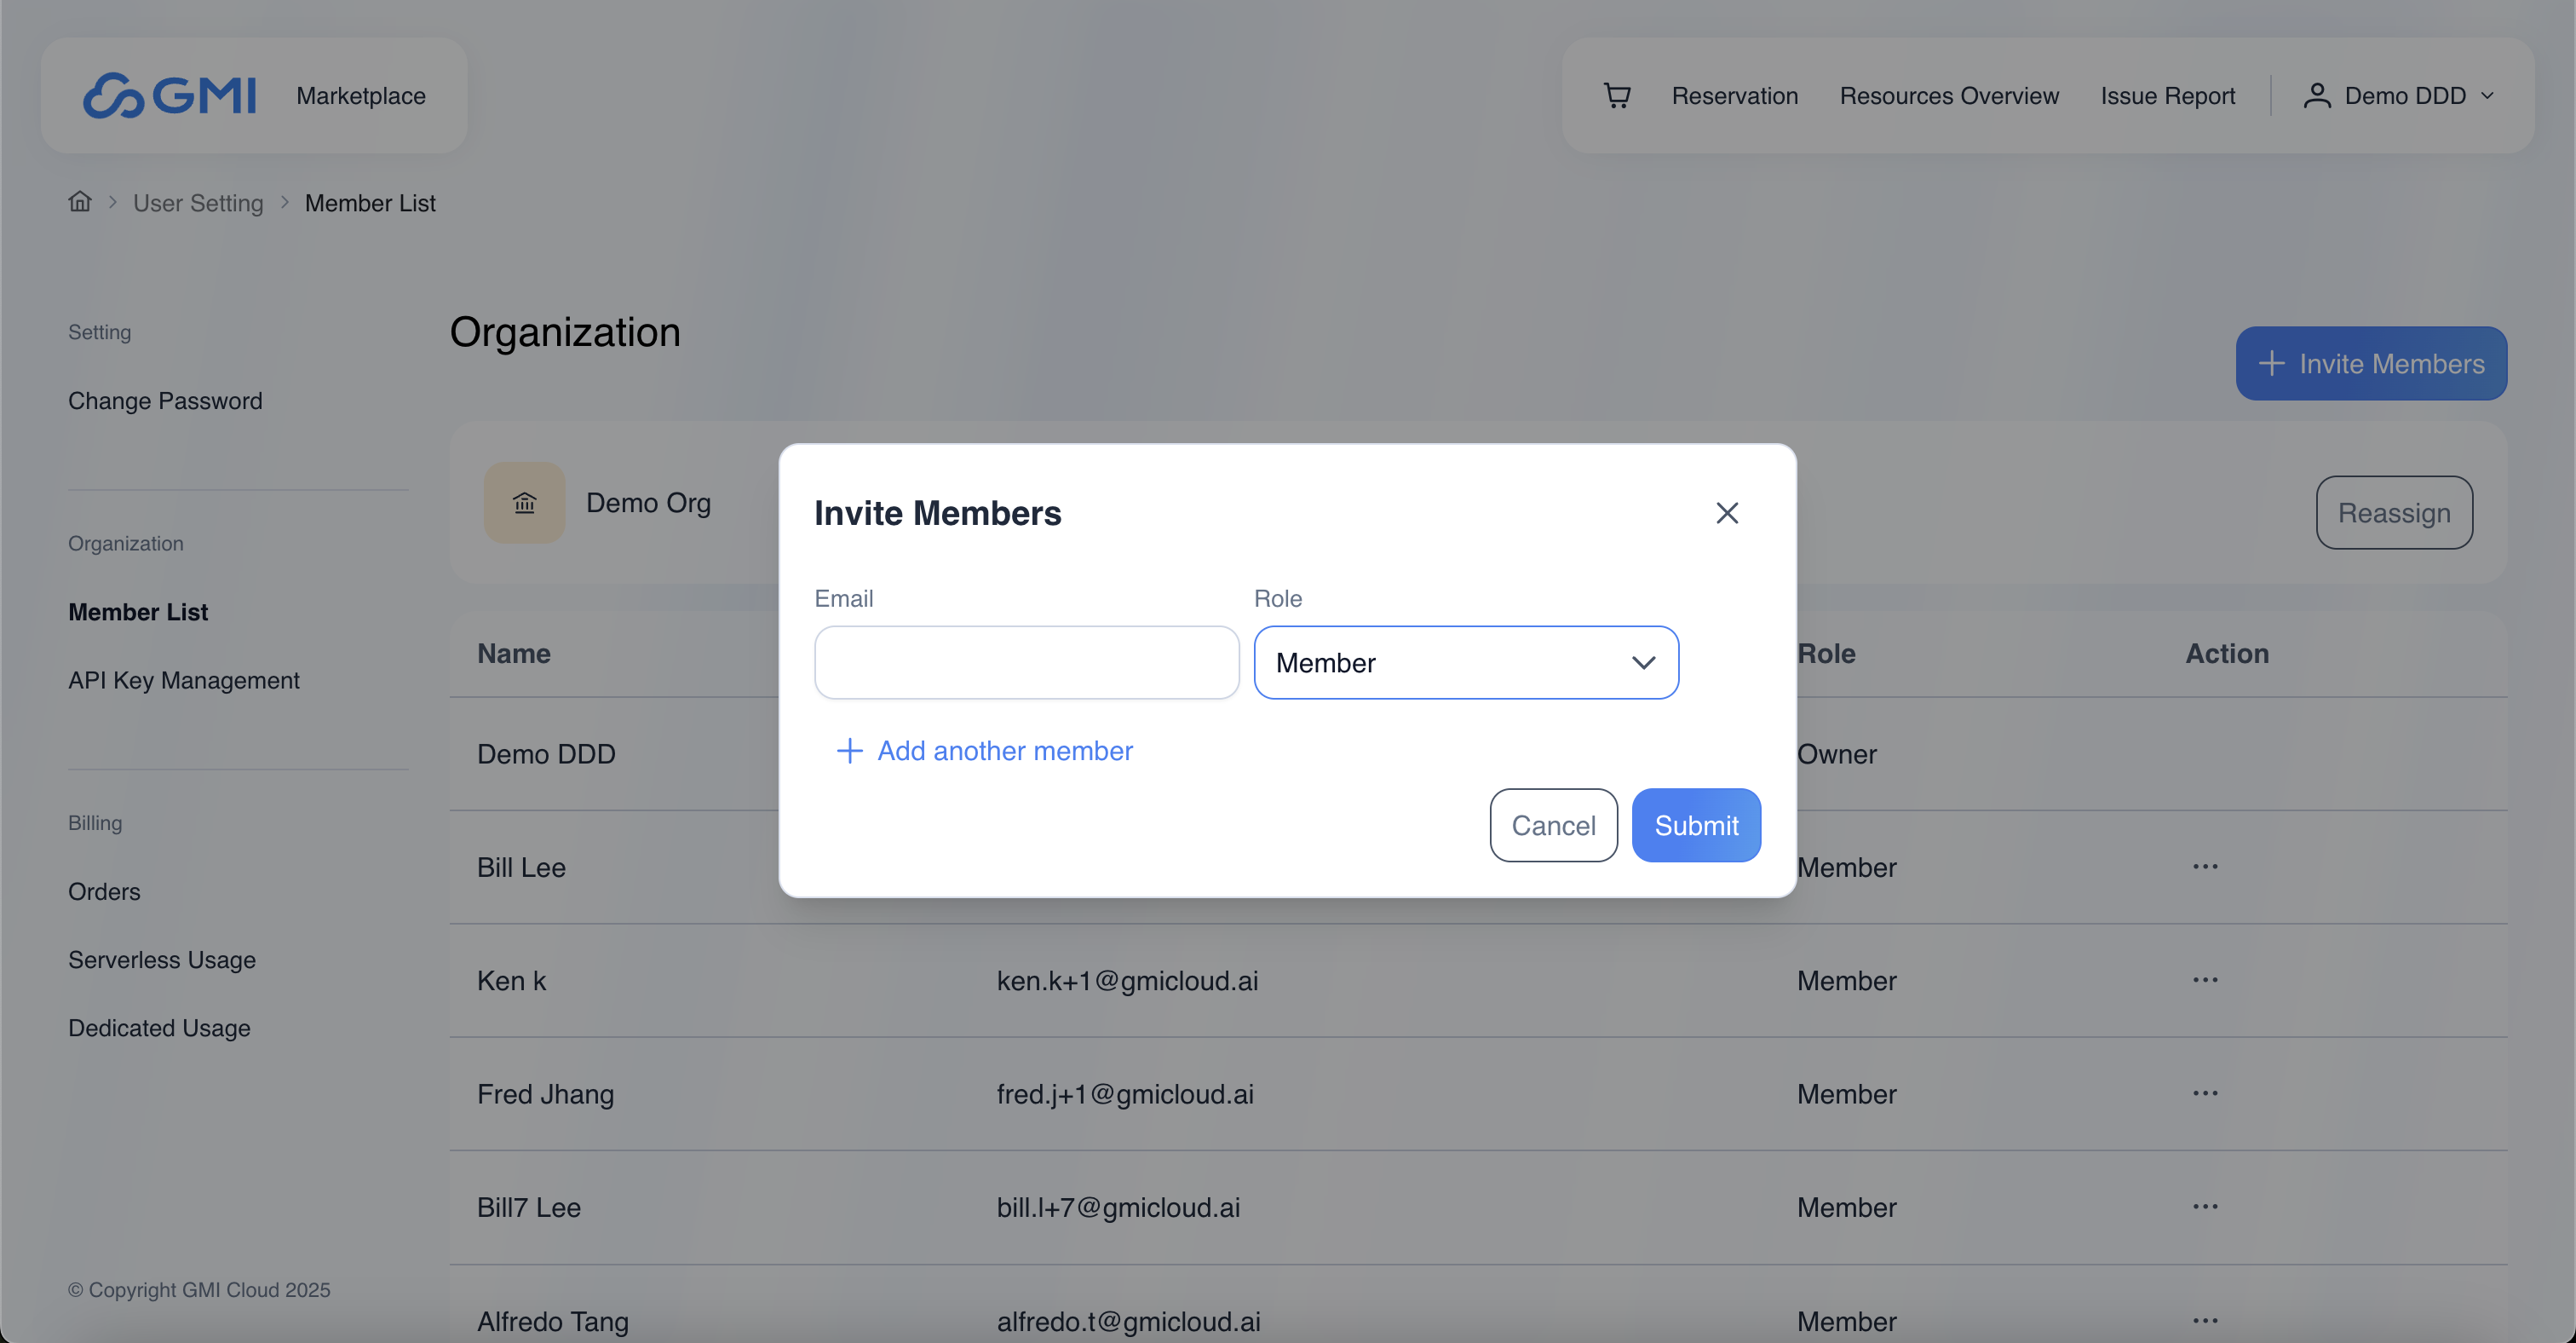Screen dimensions: 2576x1343
Task: Click ken.k+1@gmicloud.ai email cell
Action: (x=1127, y=981)
